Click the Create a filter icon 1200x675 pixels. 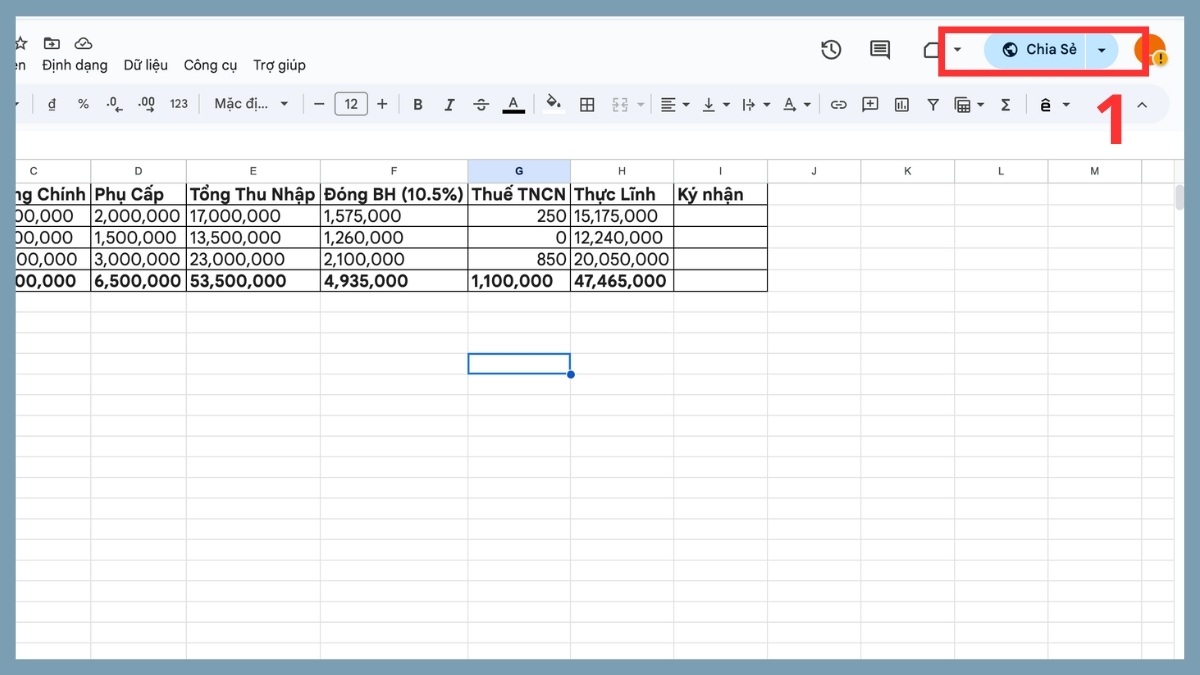pos(932,103)
